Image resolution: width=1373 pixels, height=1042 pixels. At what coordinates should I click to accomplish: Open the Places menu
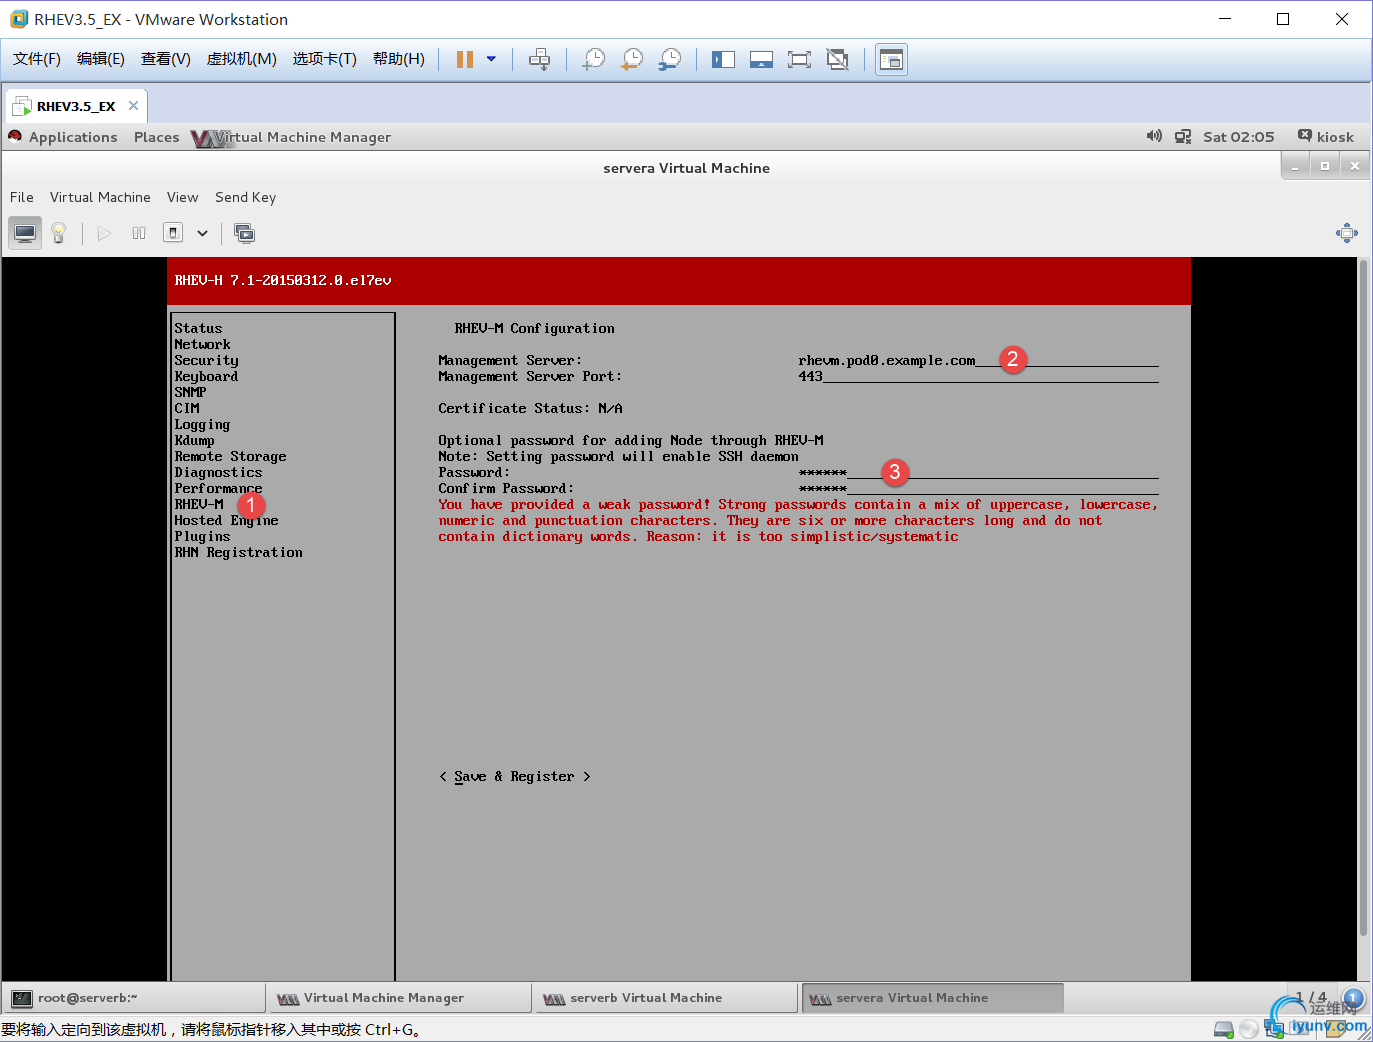click(x=156, y=137)
